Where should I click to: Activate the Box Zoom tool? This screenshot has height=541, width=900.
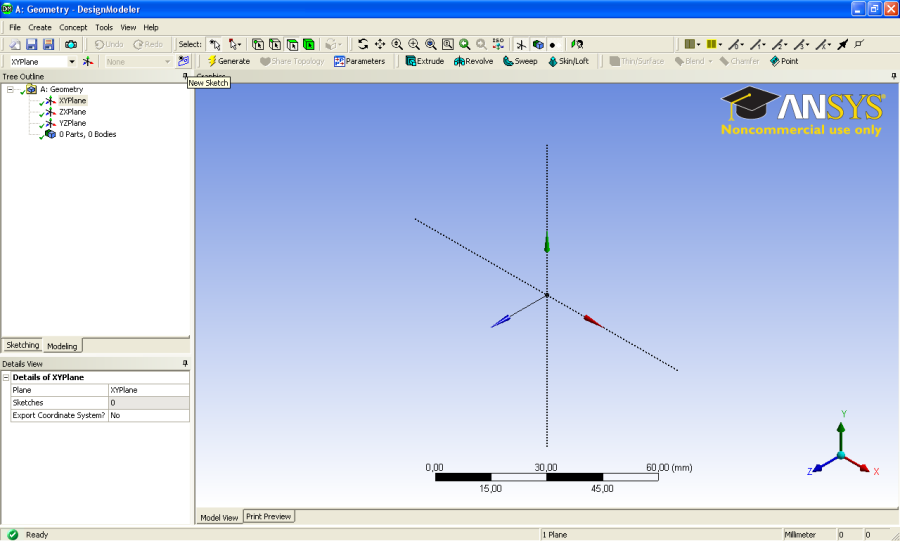pyautogui.click(x=413, y=44)
